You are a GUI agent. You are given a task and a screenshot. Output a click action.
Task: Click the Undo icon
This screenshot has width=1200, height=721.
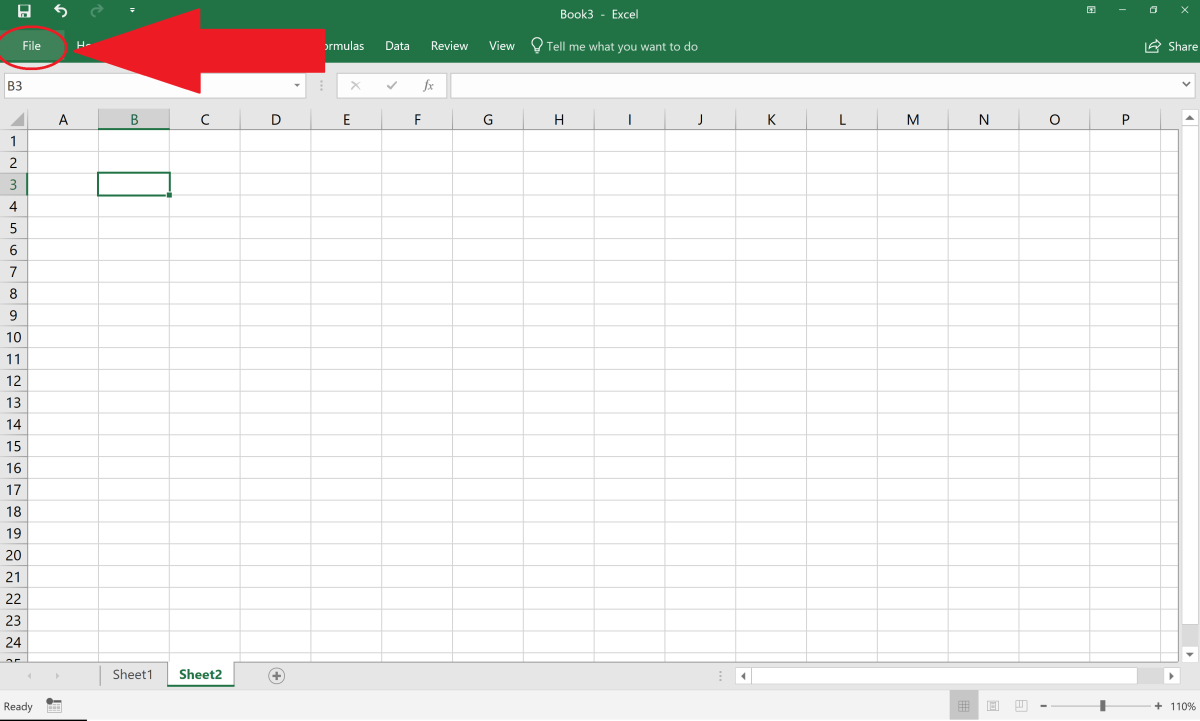[59, 10]
